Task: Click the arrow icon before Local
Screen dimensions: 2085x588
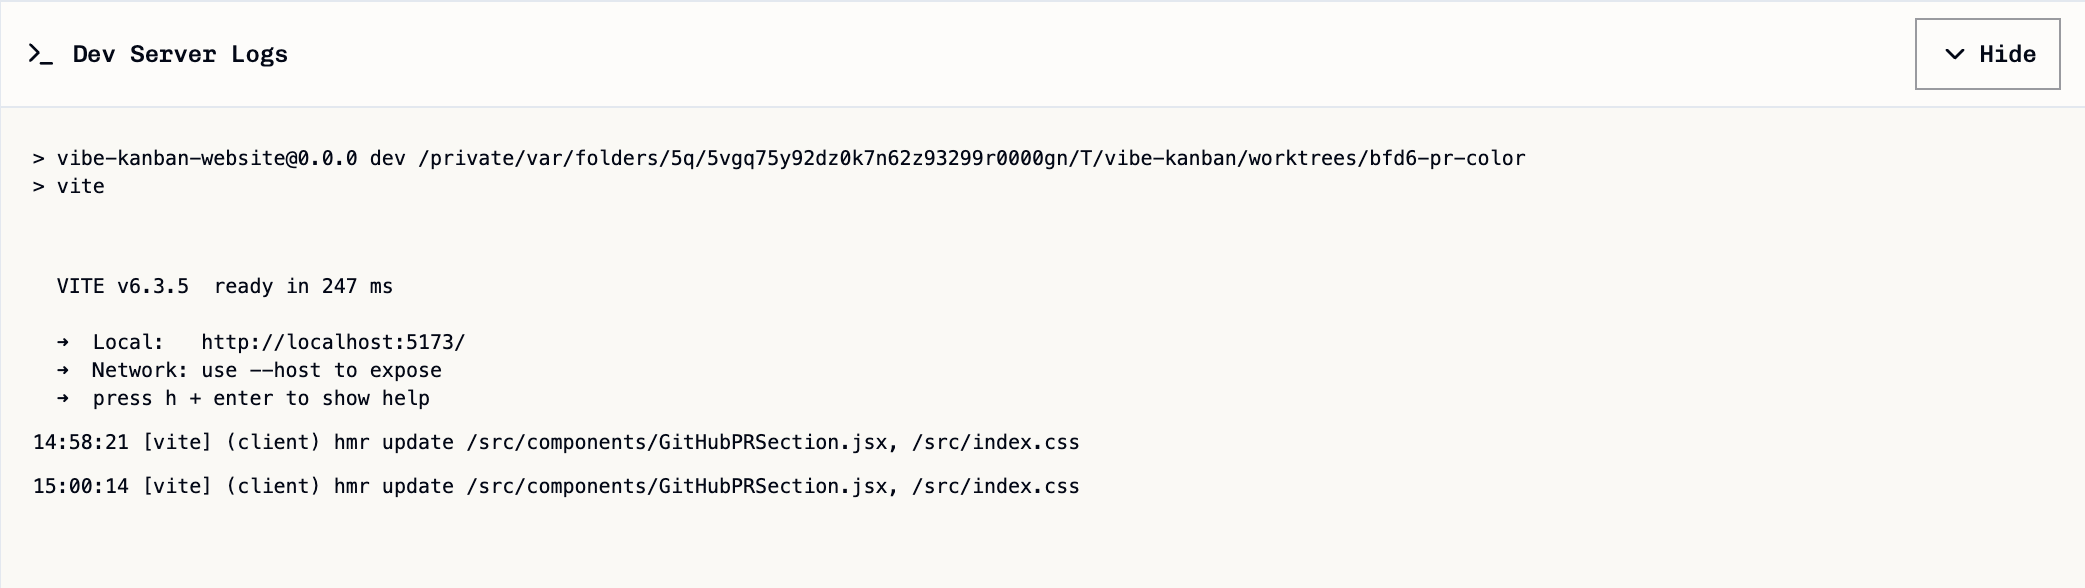Action: pyautogui.click(x=63, y=342)
